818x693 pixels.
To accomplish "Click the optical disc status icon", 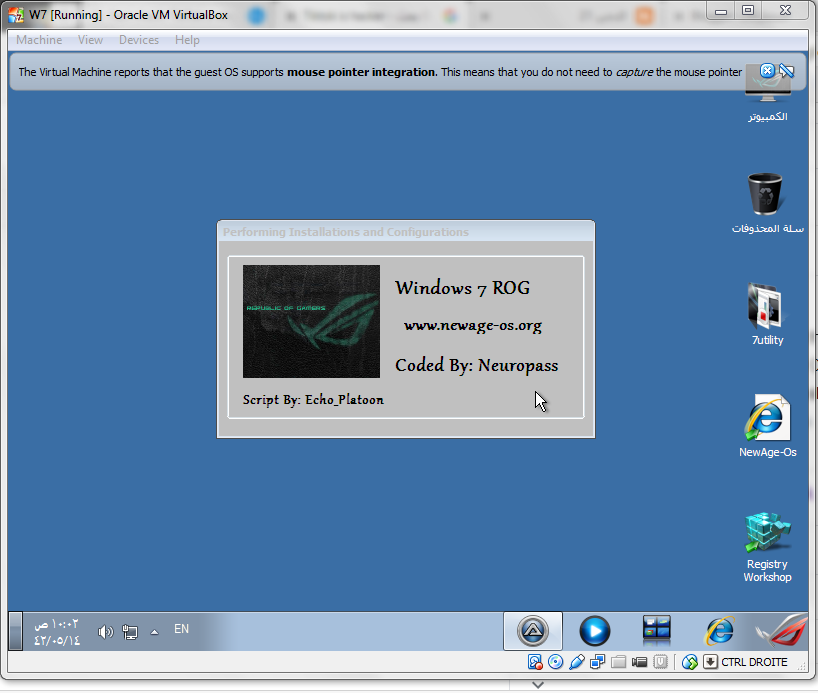I will (x=556, y=662).
